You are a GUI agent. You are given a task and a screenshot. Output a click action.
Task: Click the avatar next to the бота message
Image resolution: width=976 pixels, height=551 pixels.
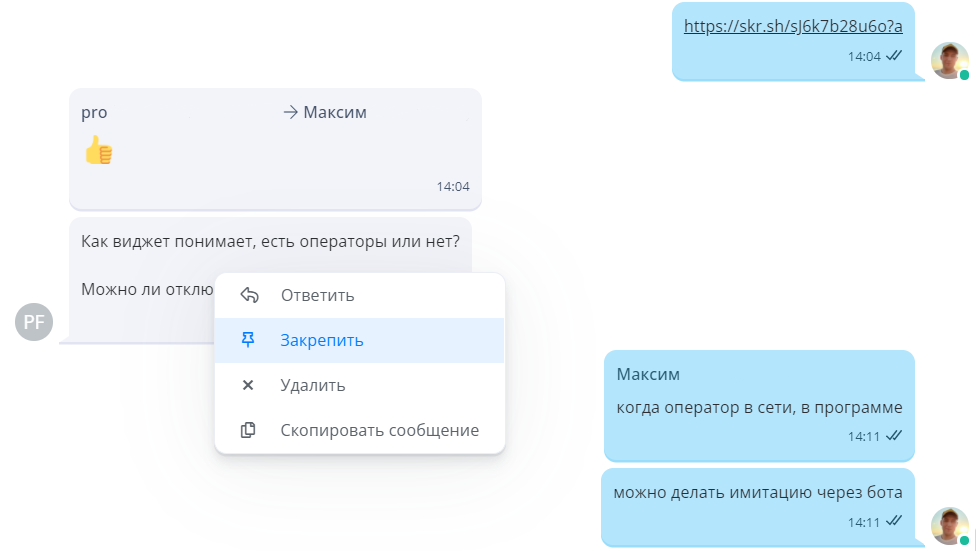click(x=949, y=525)
